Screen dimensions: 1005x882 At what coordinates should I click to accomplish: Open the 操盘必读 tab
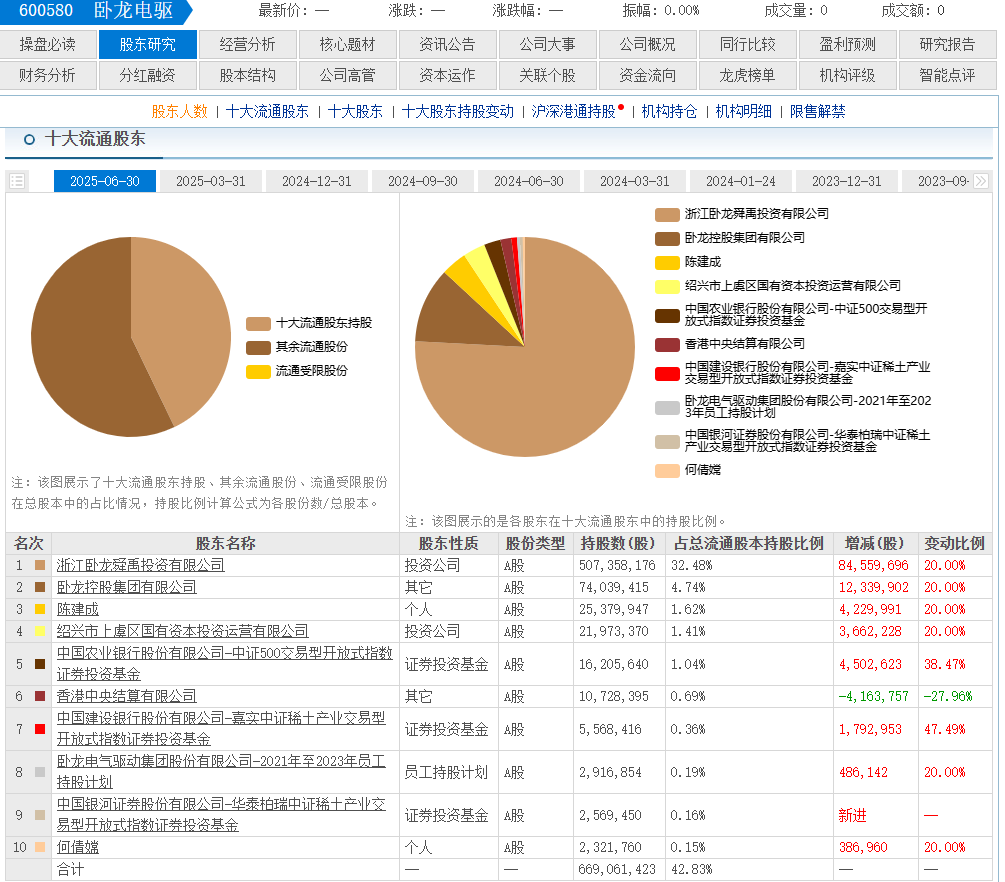point(48,44)
